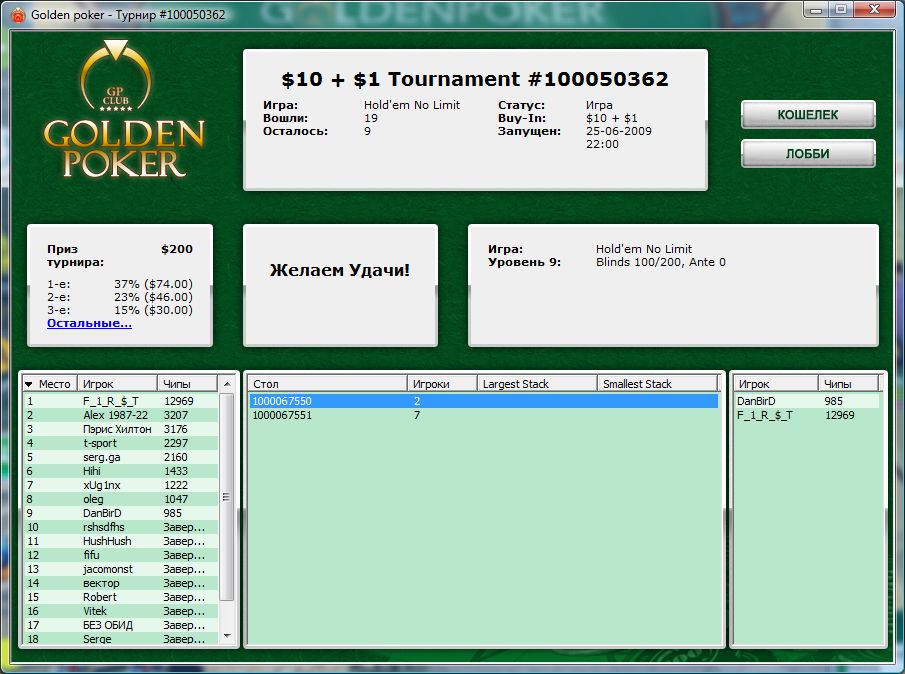
Task: Click Чипы header in table players panel
Action: (848, 384)
